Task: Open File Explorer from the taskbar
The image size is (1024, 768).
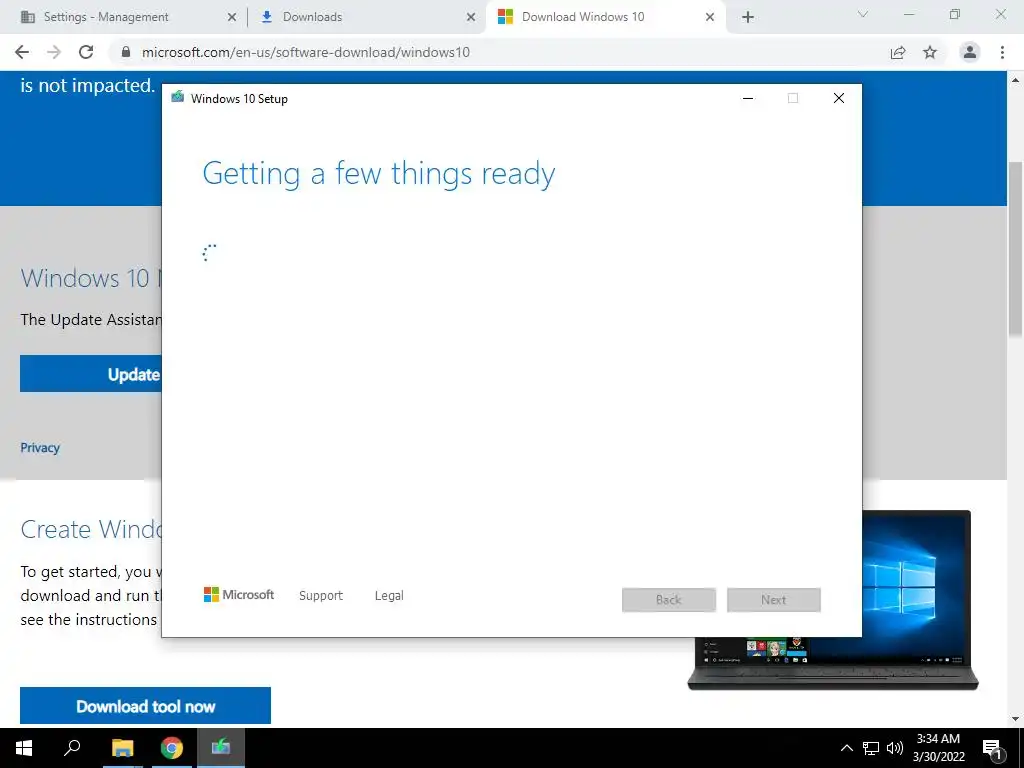Action: tap(122, 748)
